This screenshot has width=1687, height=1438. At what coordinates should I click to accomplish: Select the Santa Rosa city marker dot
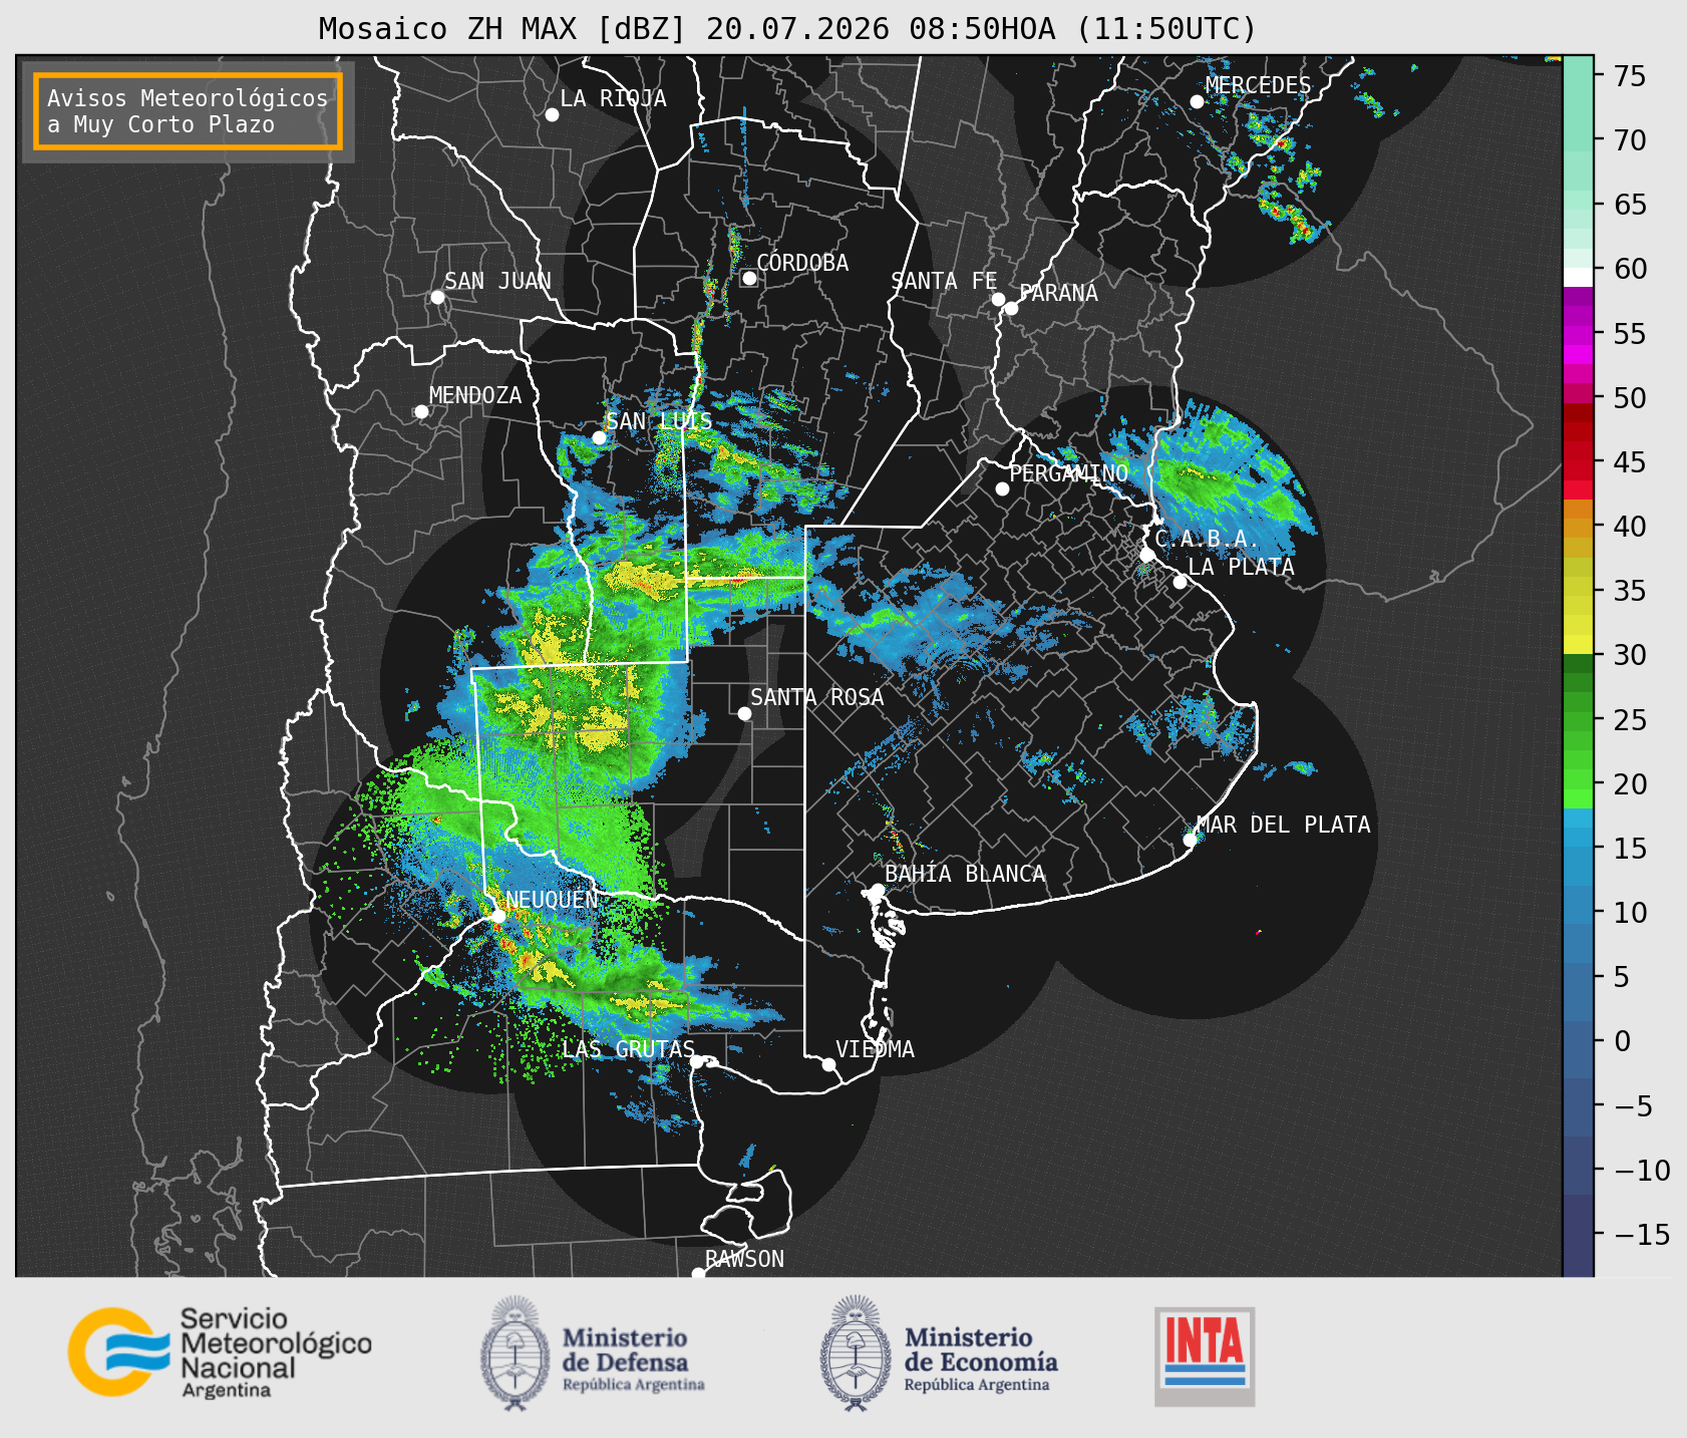[x=744, y=713]
